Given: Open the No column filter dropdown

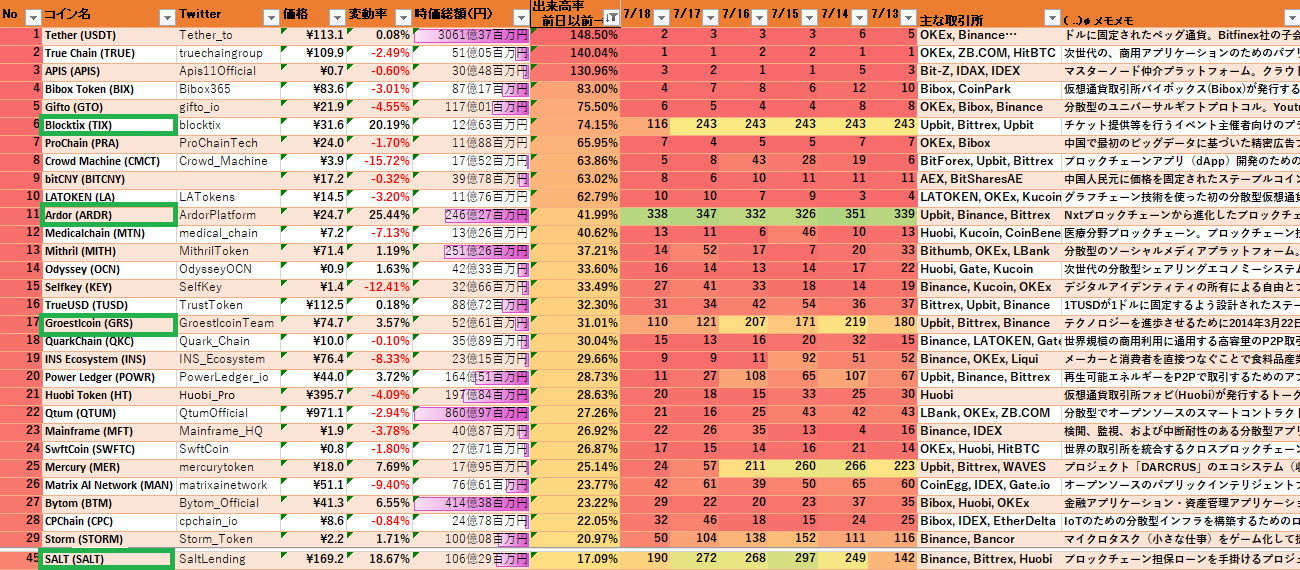Looking at the screenshot, I should coord(32,17).
